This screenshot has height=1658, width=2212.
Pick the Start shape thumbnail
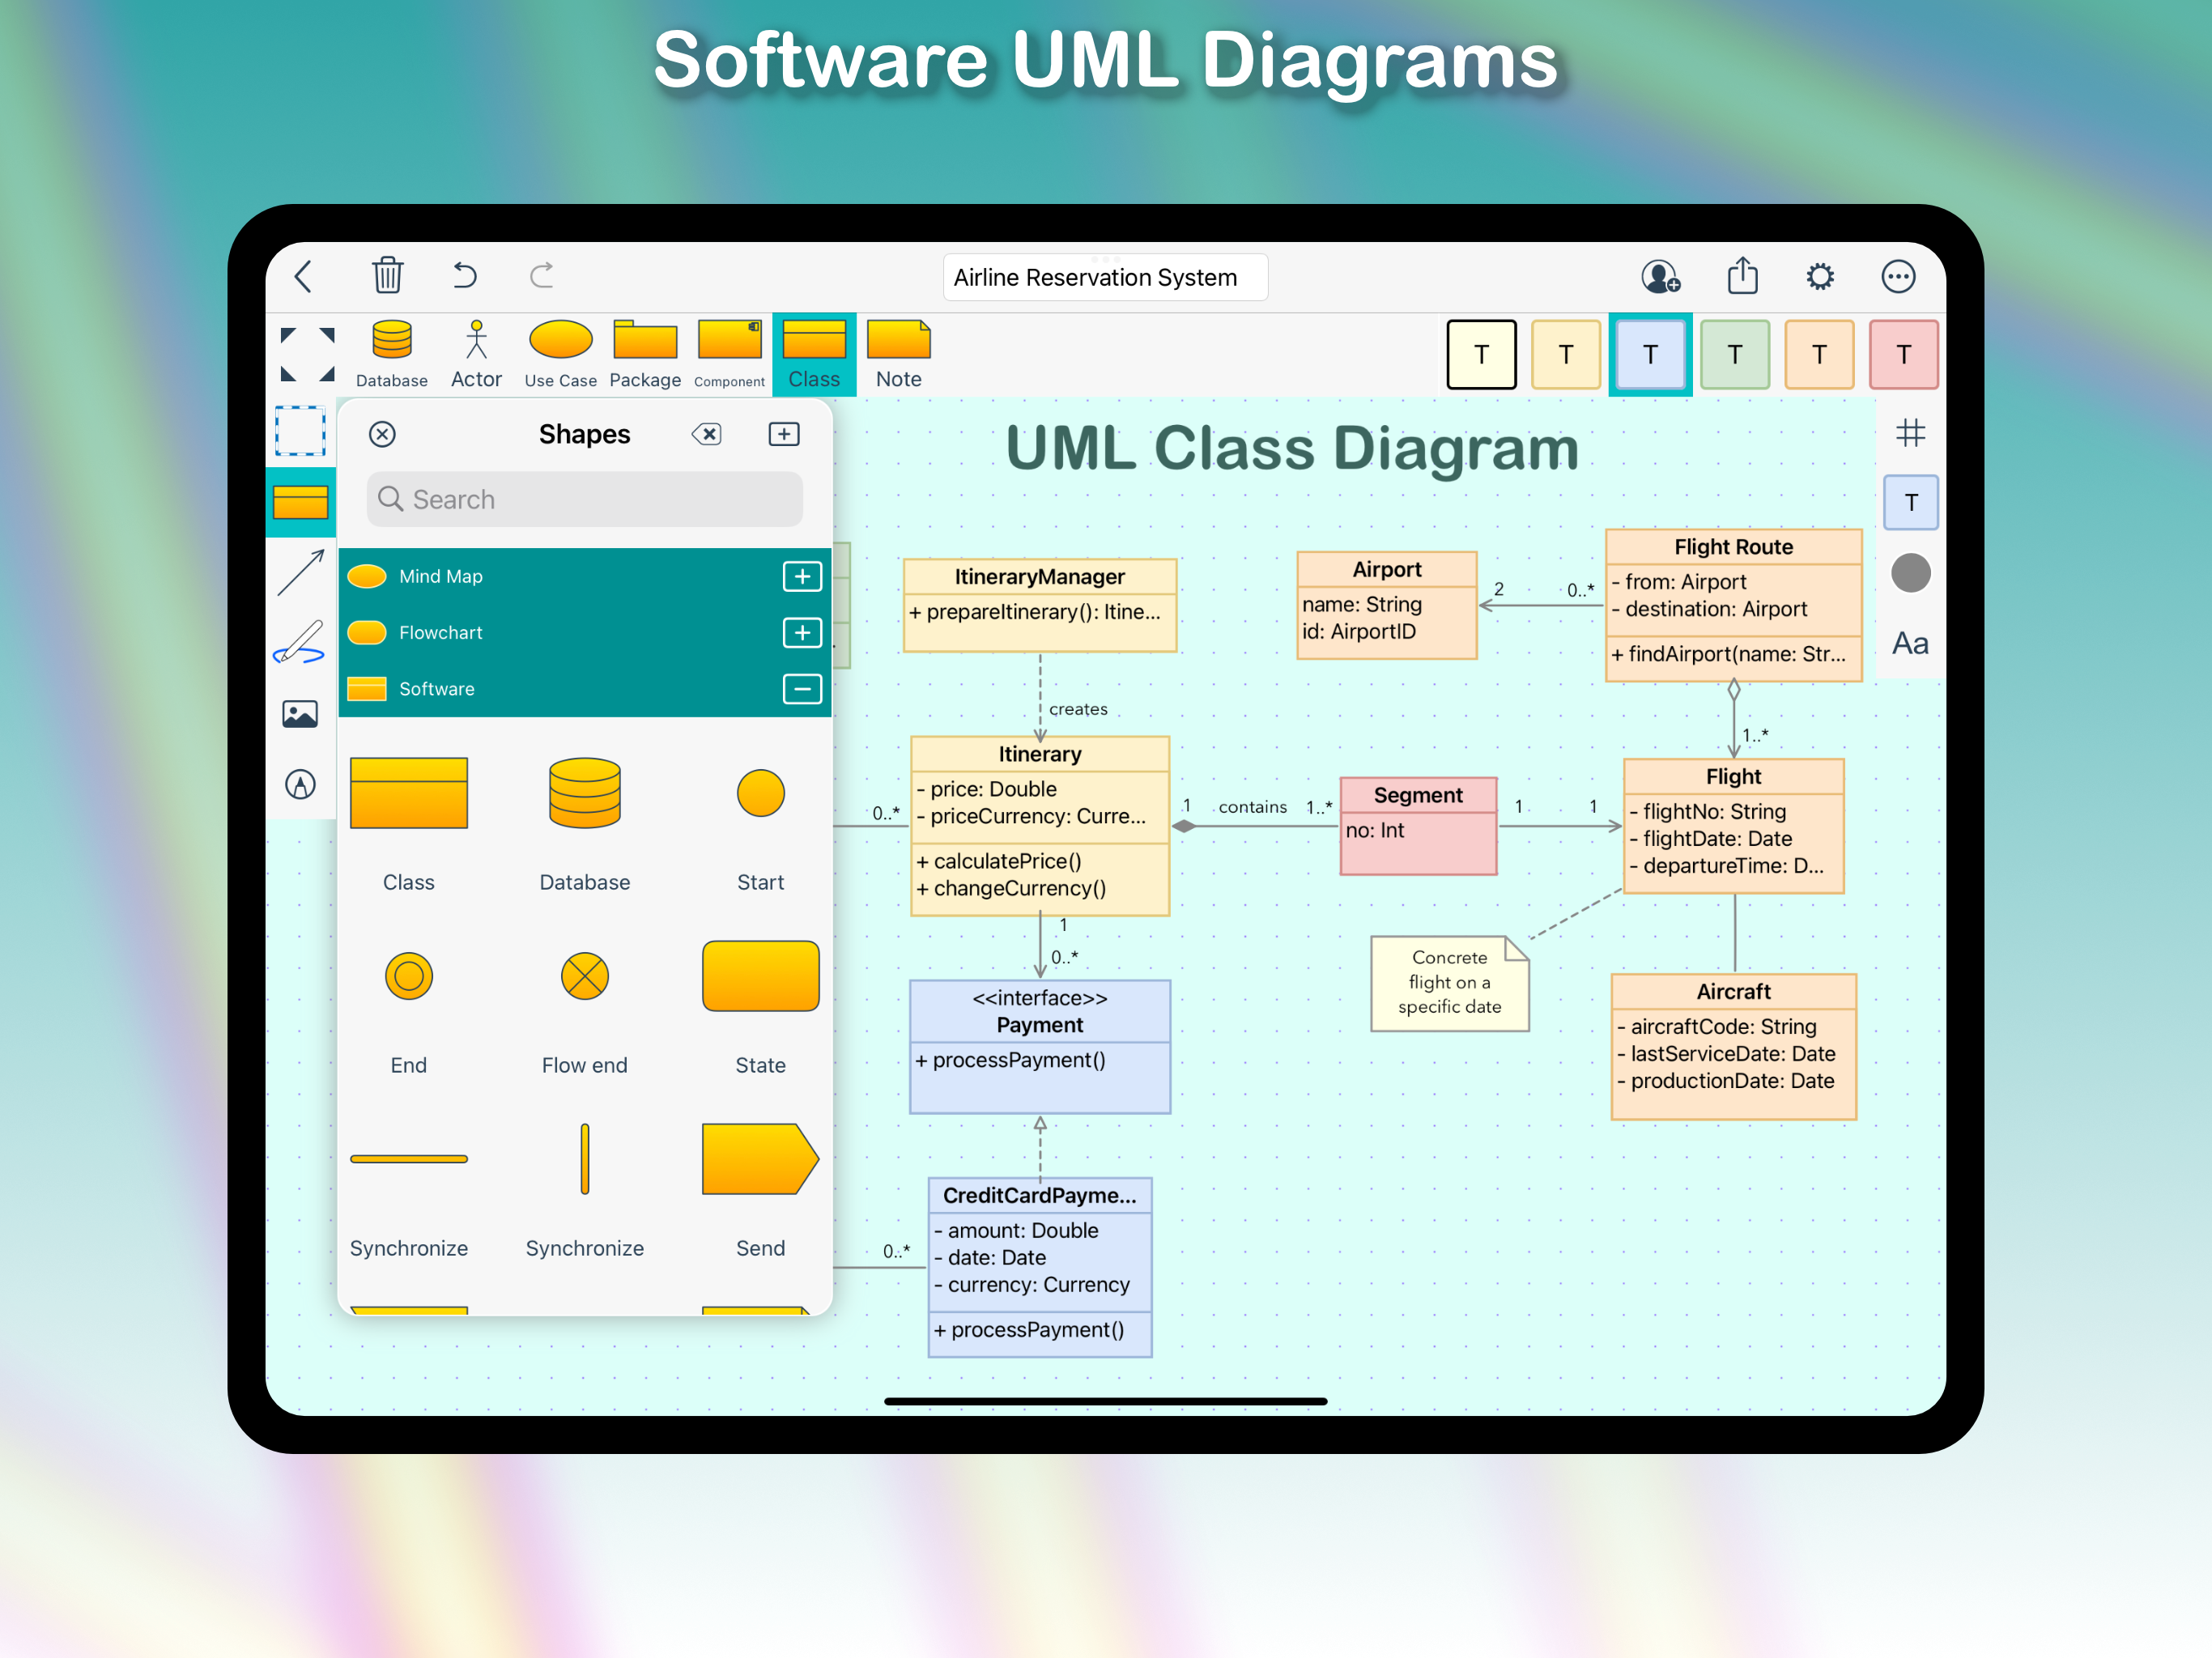click(x=760, y=793)
